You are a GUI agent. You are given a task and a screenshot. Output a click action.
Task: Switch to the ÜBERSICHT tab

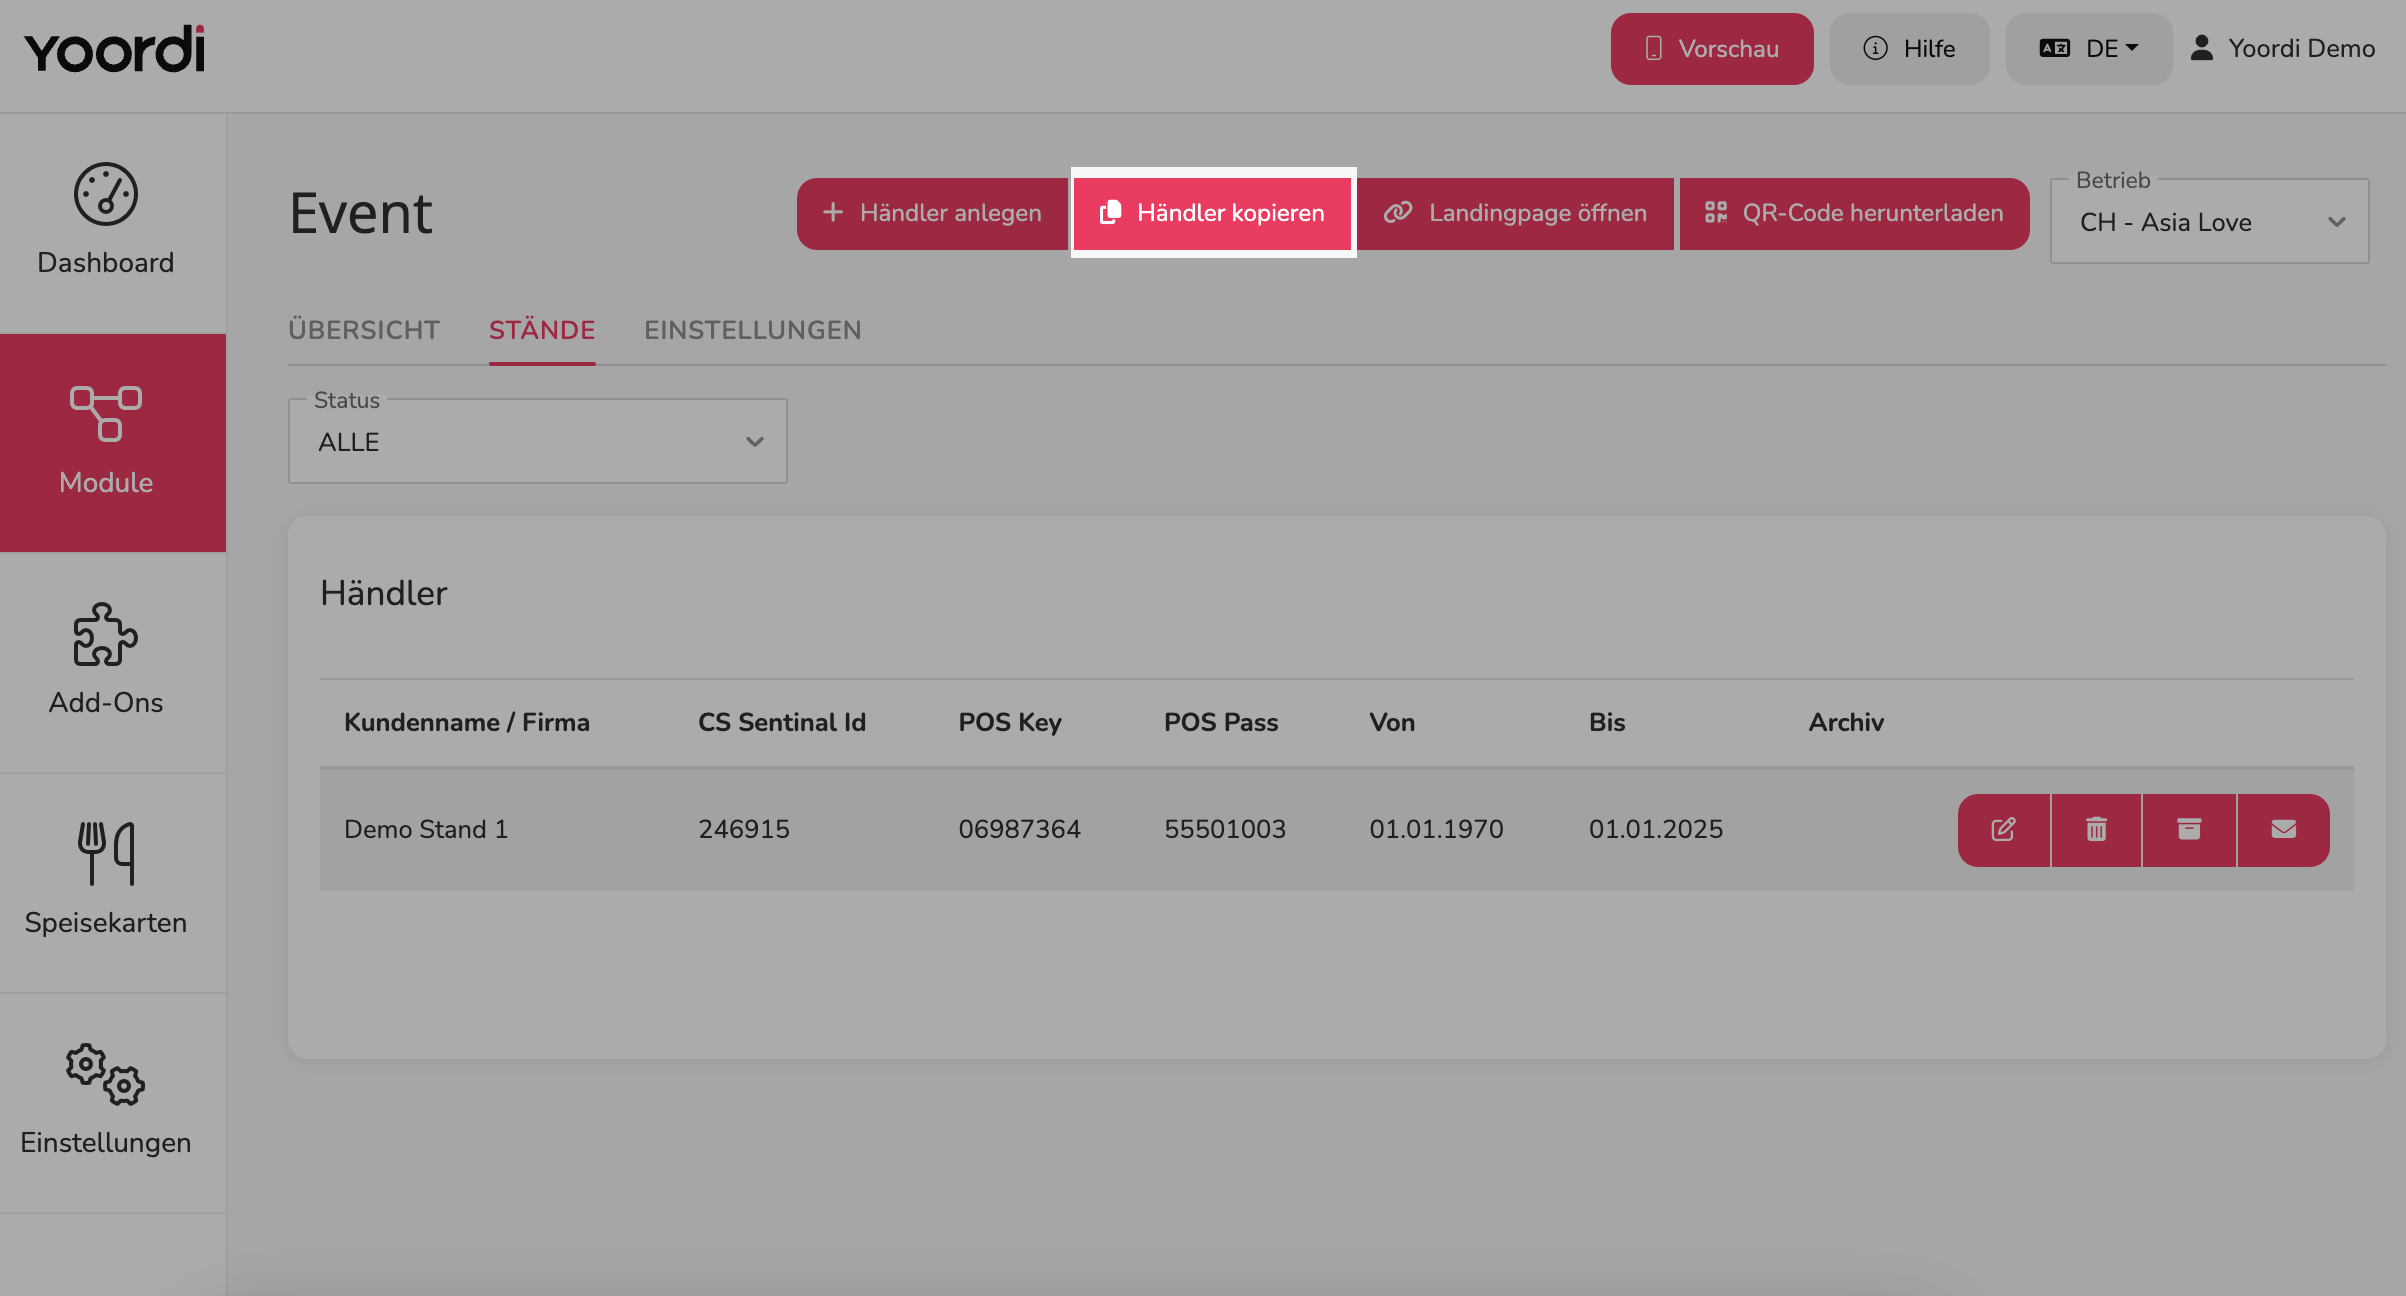coord(364,330)
